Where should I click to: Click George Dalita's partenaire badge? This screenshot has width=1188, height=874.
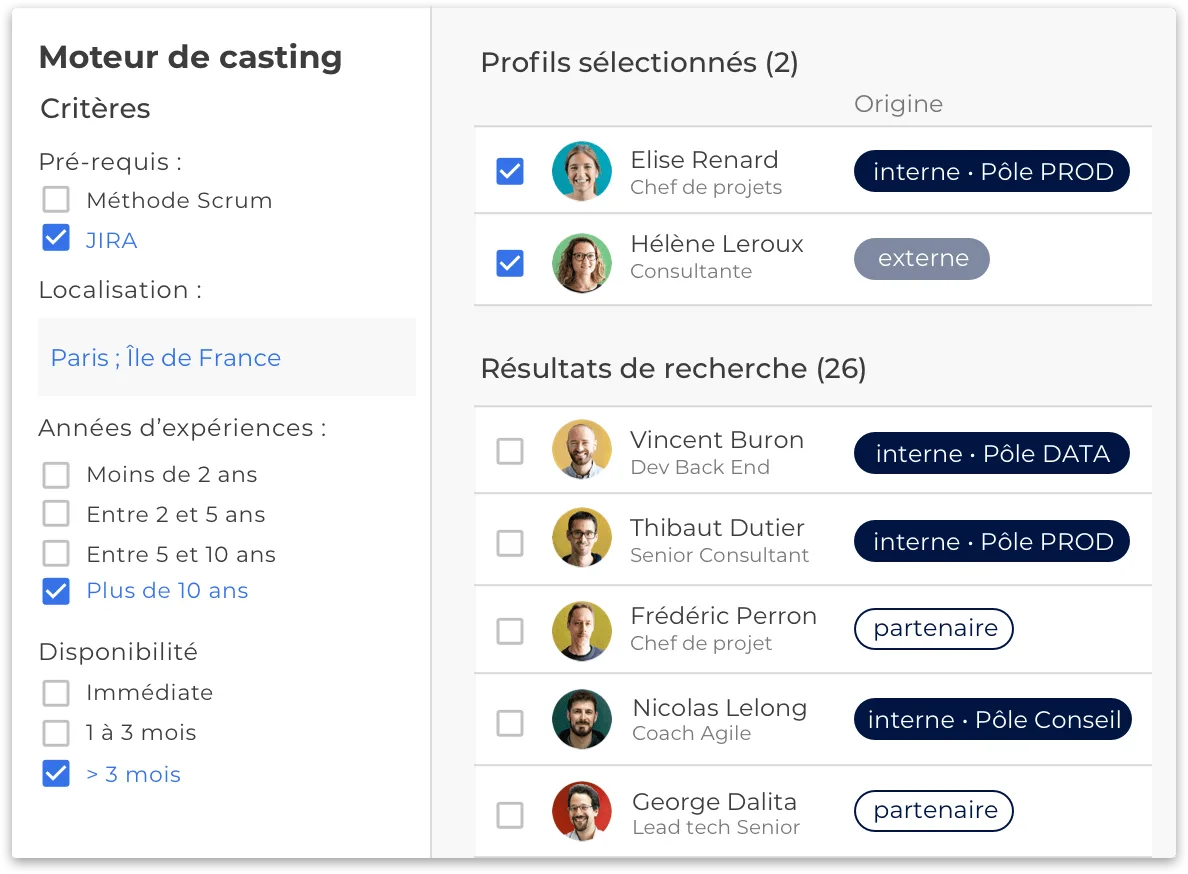pos(934,810)
